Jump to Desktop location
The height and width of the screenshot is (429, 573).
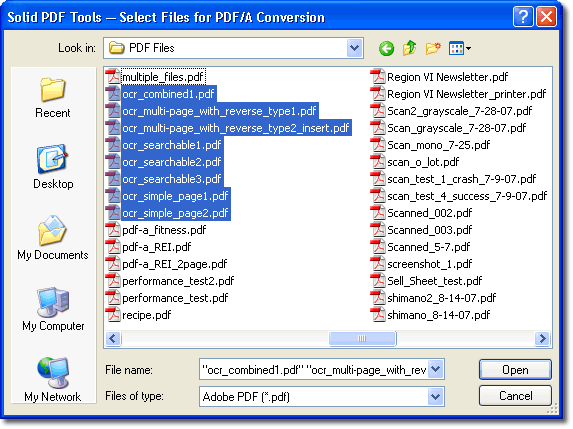pyautogui.click(x=53, y=167)
